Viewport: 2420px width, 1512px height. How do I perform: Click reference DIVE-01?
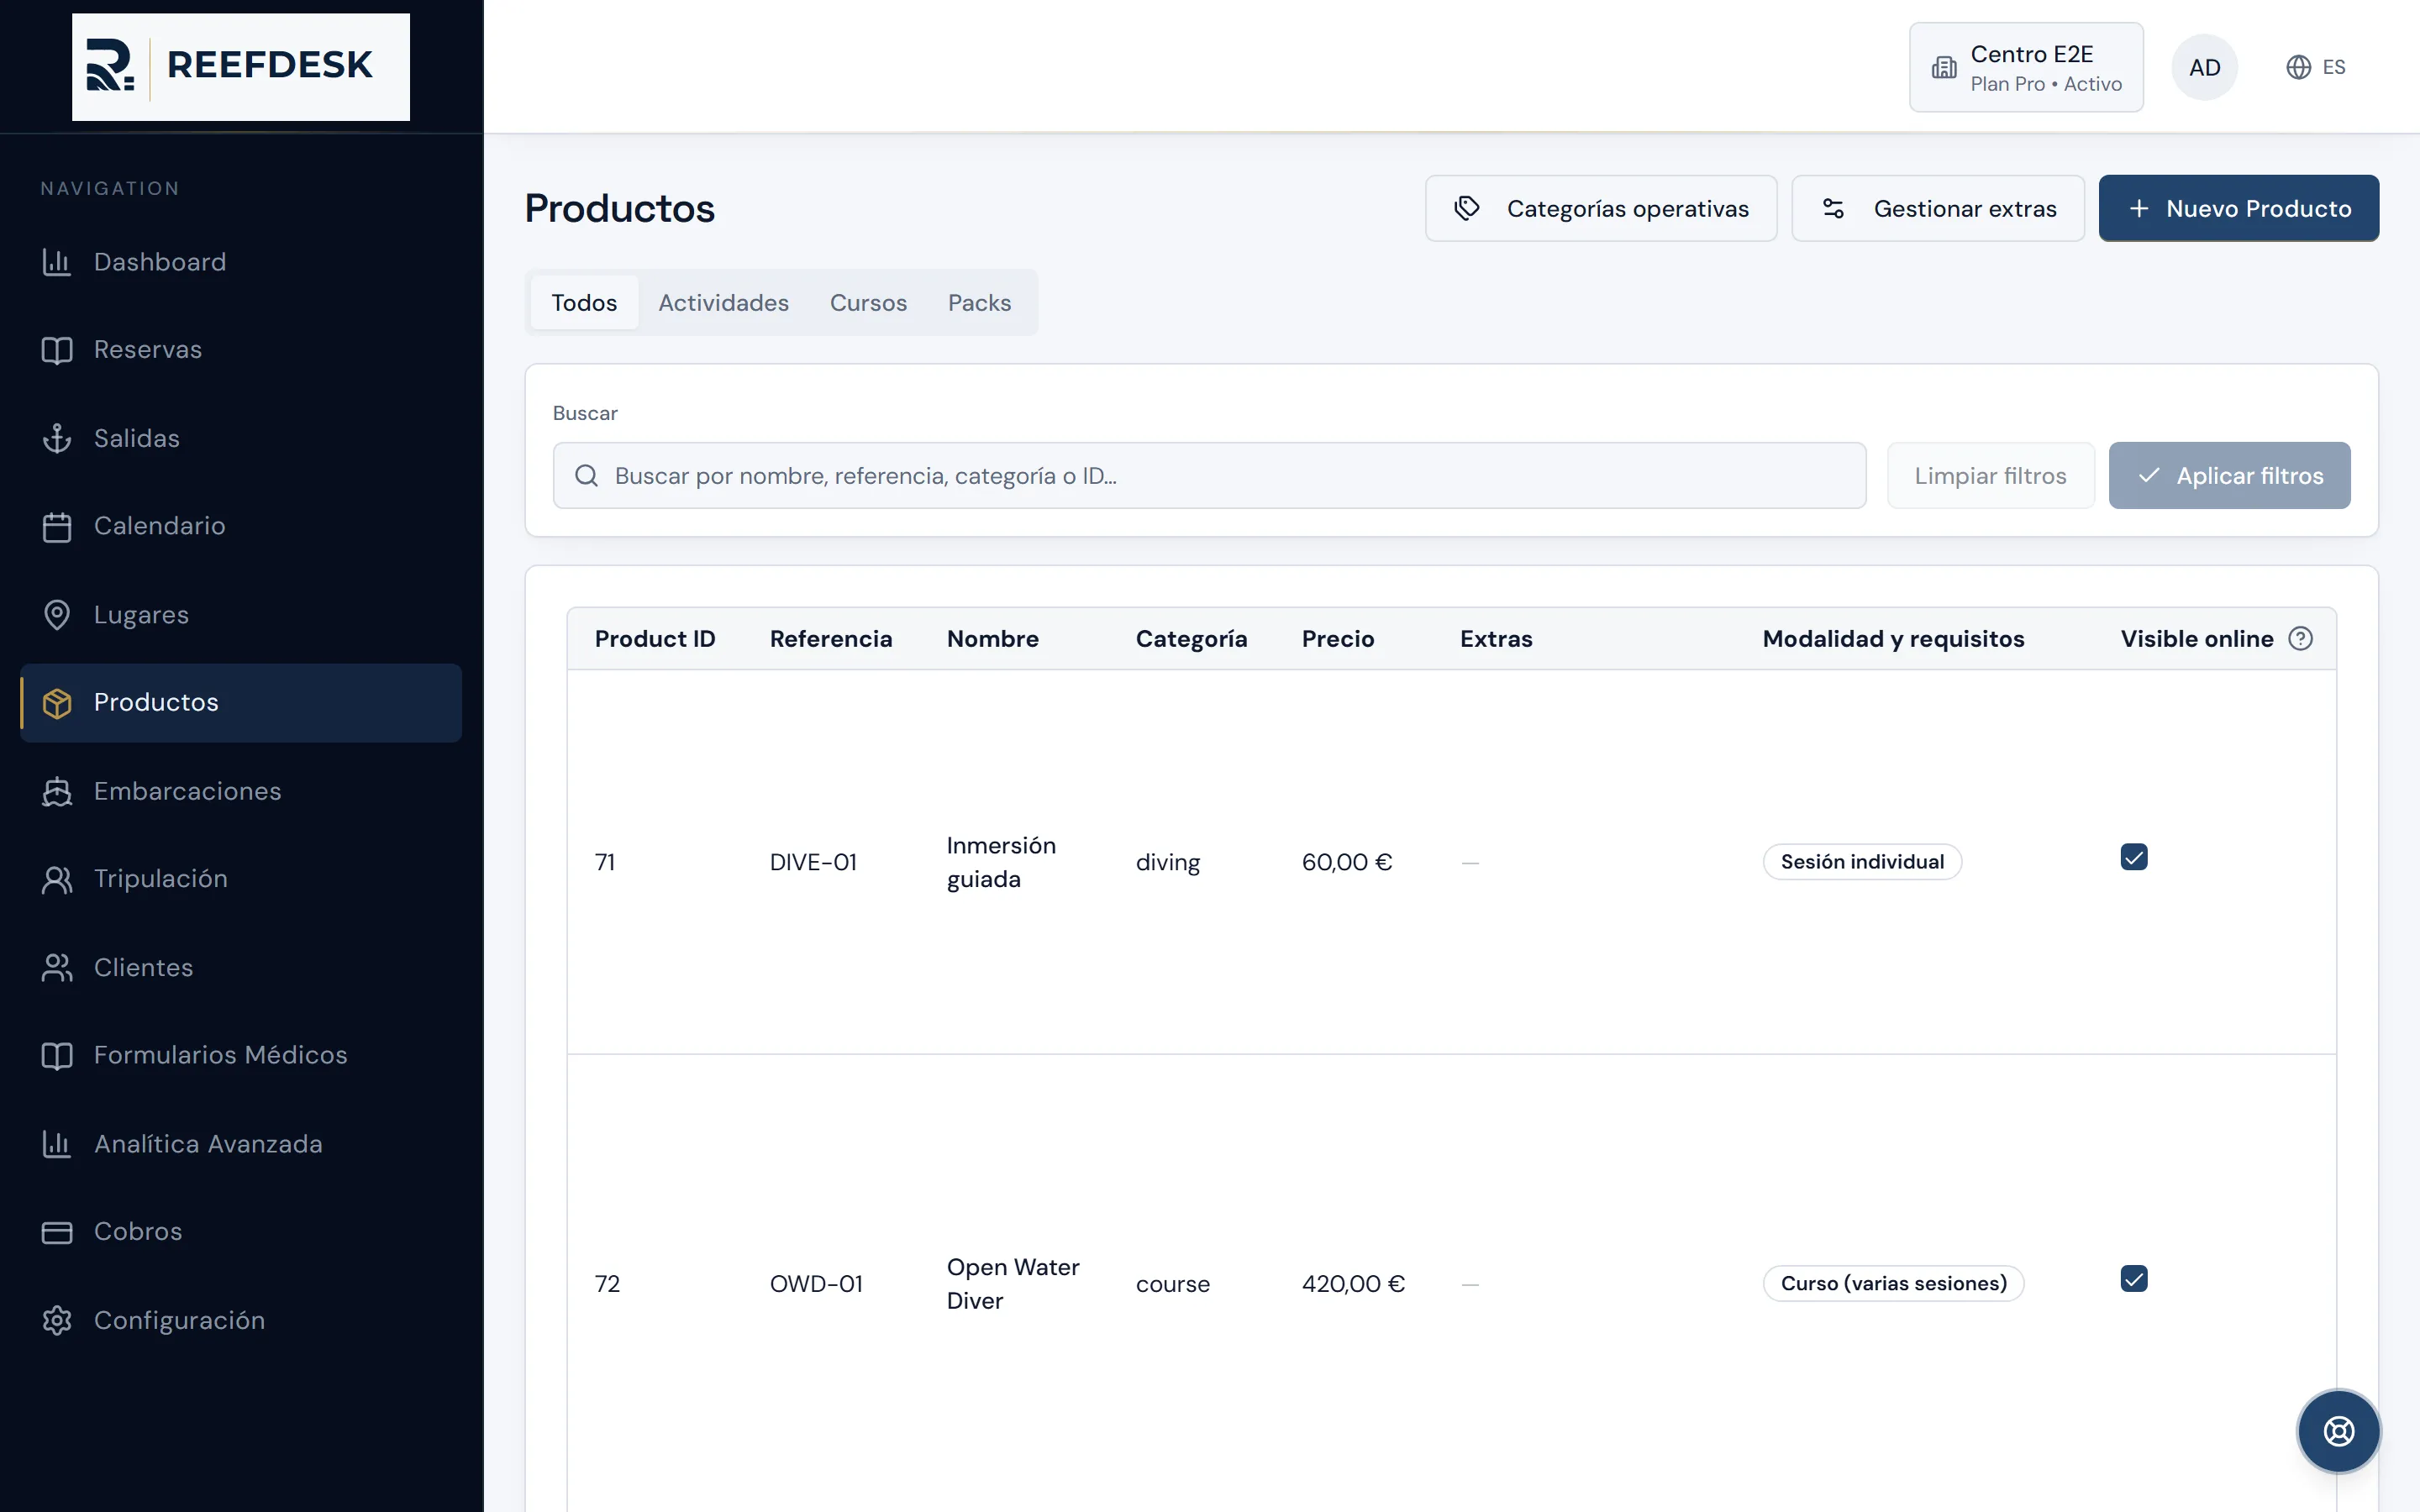(x=813, y=862)
